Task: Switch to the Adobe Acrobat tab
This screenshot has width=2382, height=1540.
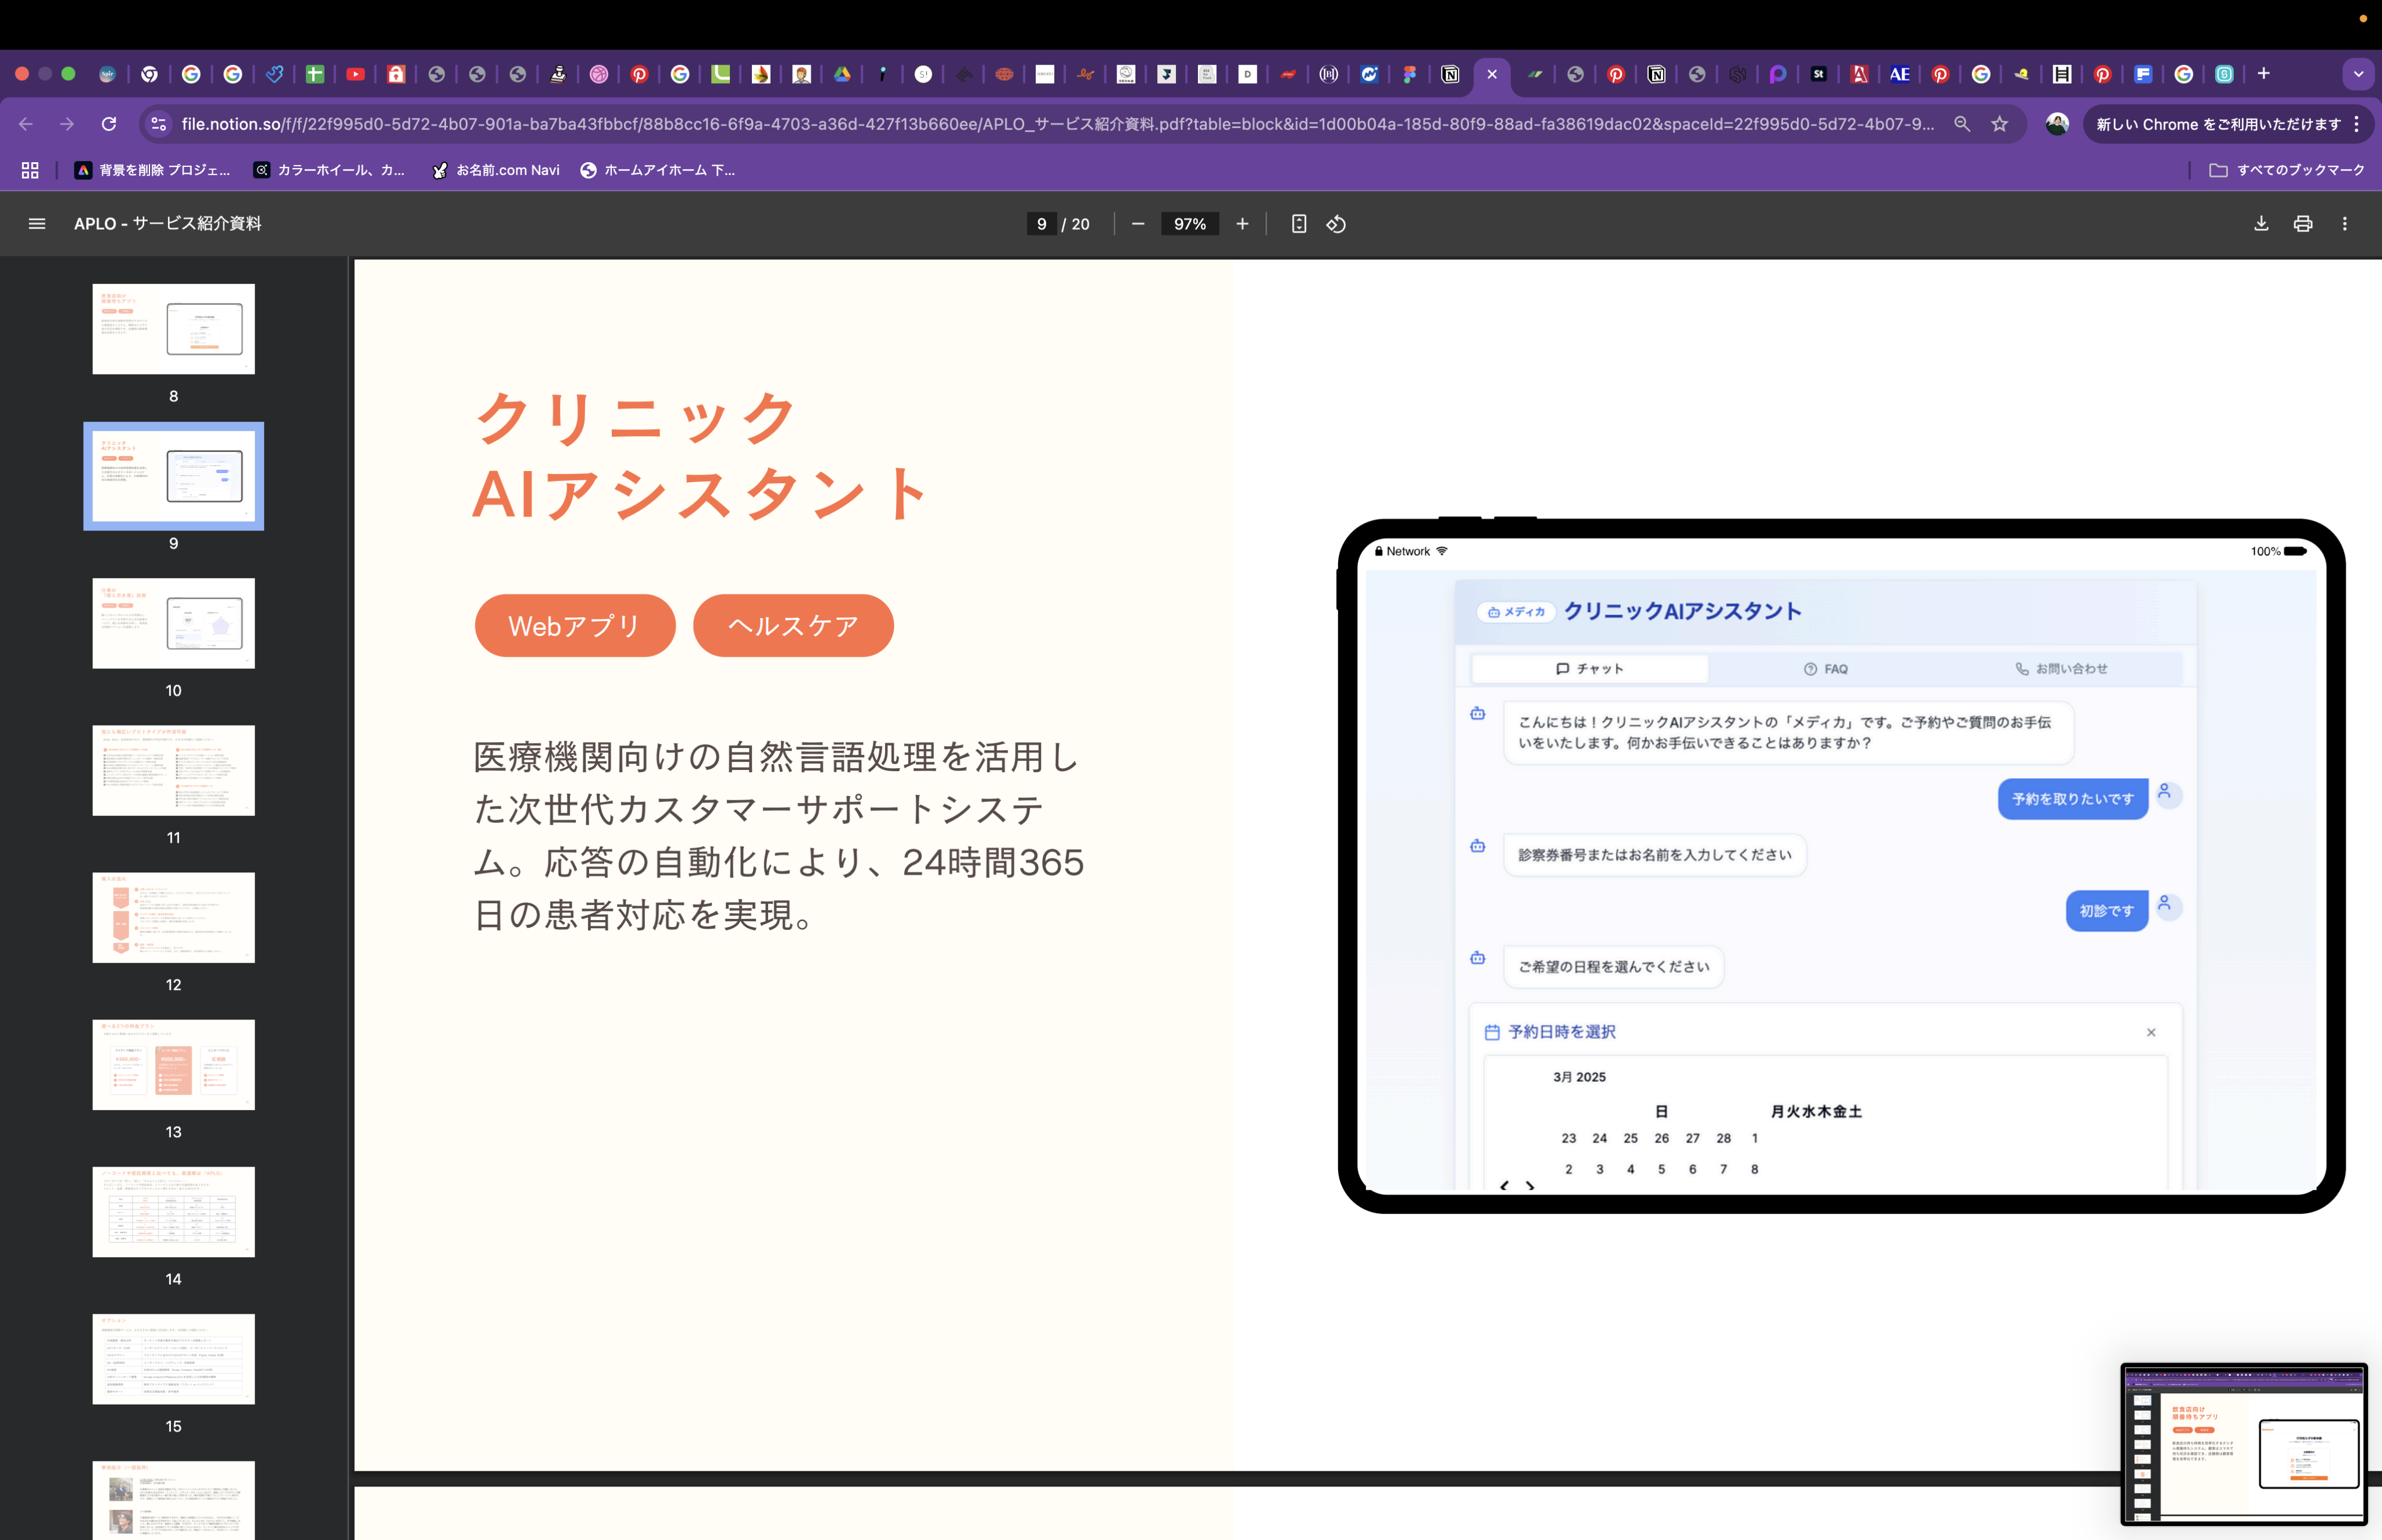Action: 1859,74
